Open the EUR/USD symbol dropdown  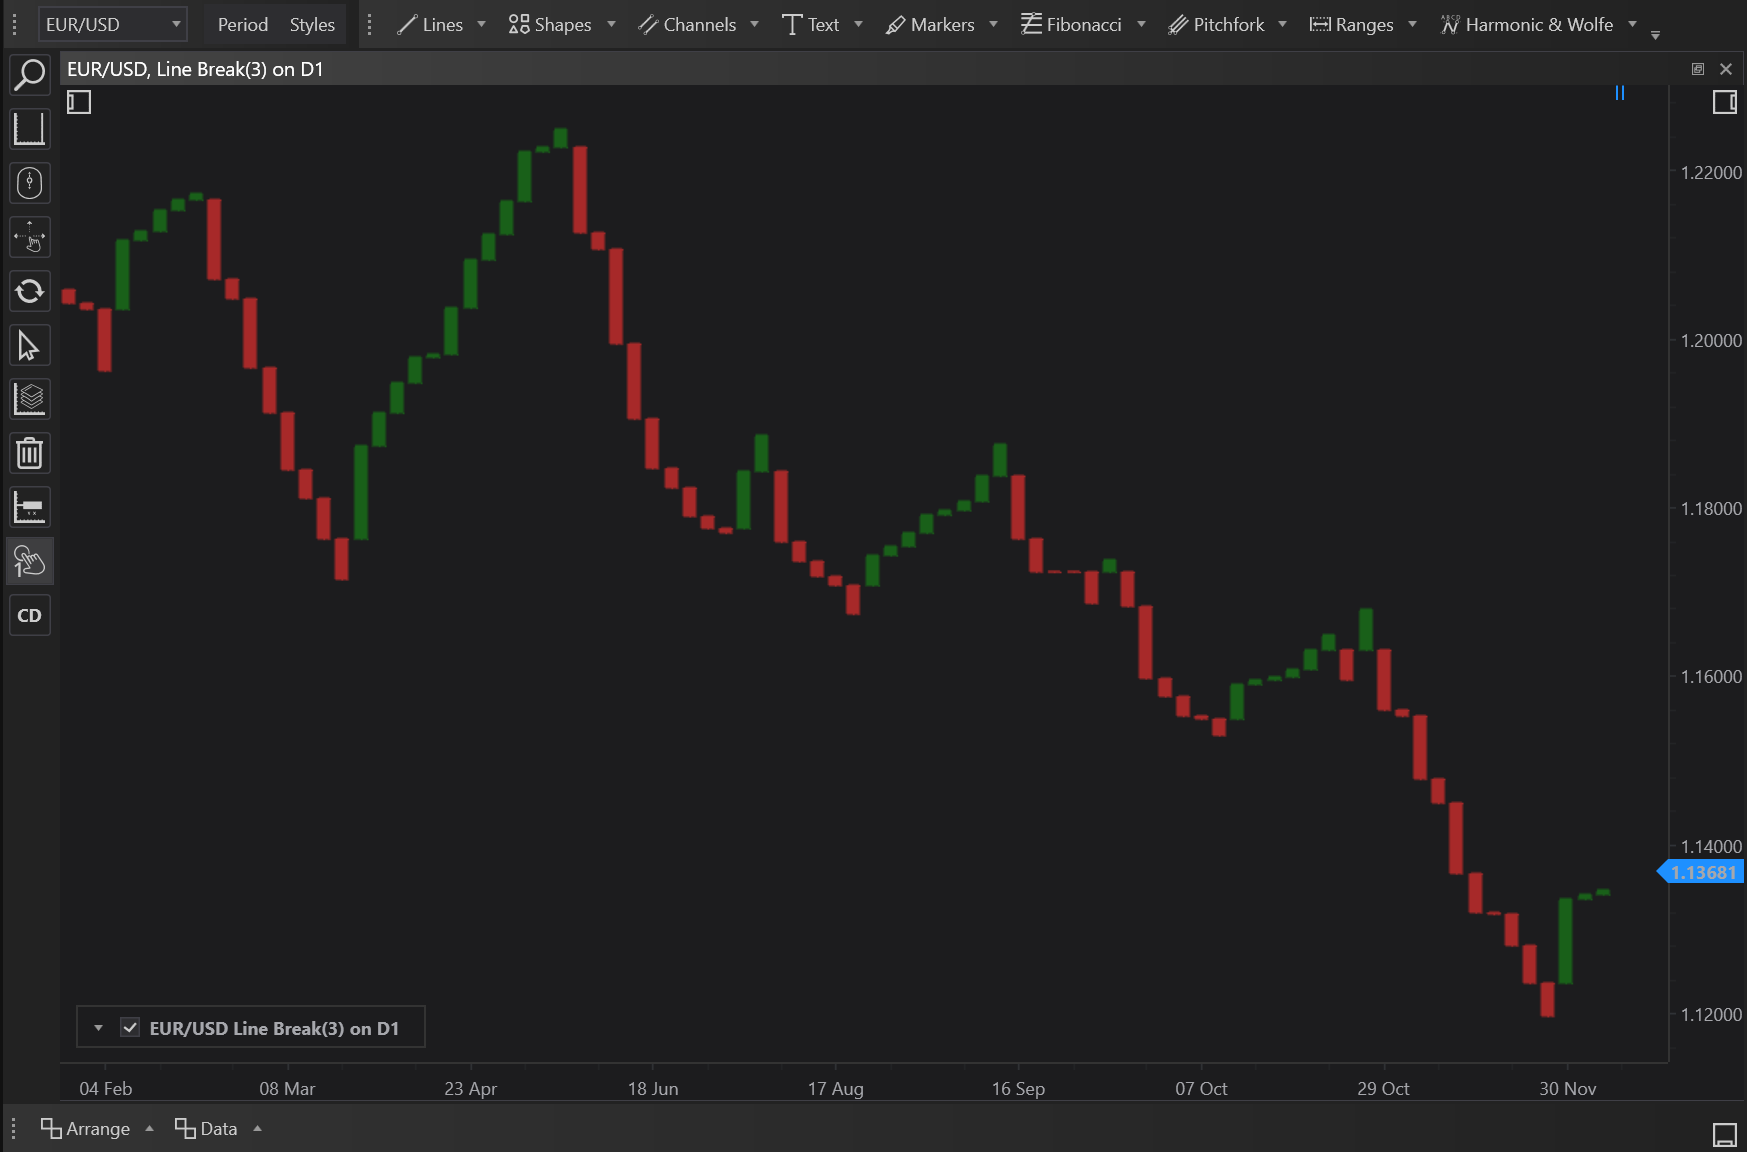click(x=112, y=24)
